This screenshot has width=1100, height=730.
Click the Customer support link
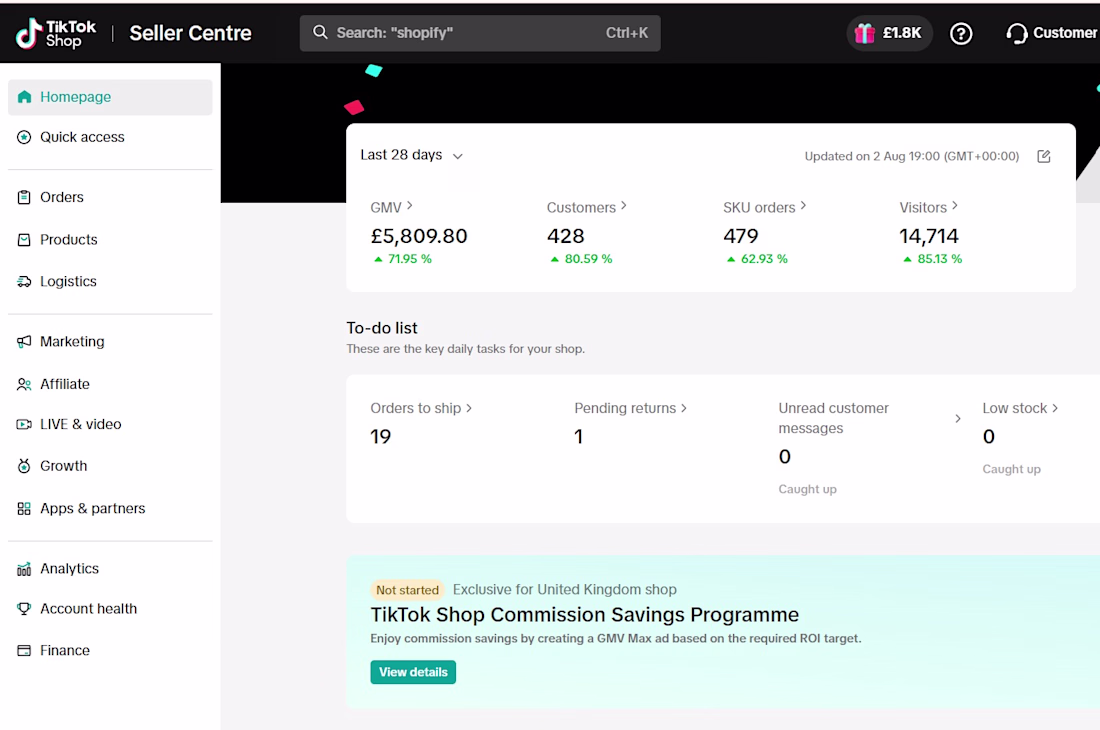pos(1052,33)
